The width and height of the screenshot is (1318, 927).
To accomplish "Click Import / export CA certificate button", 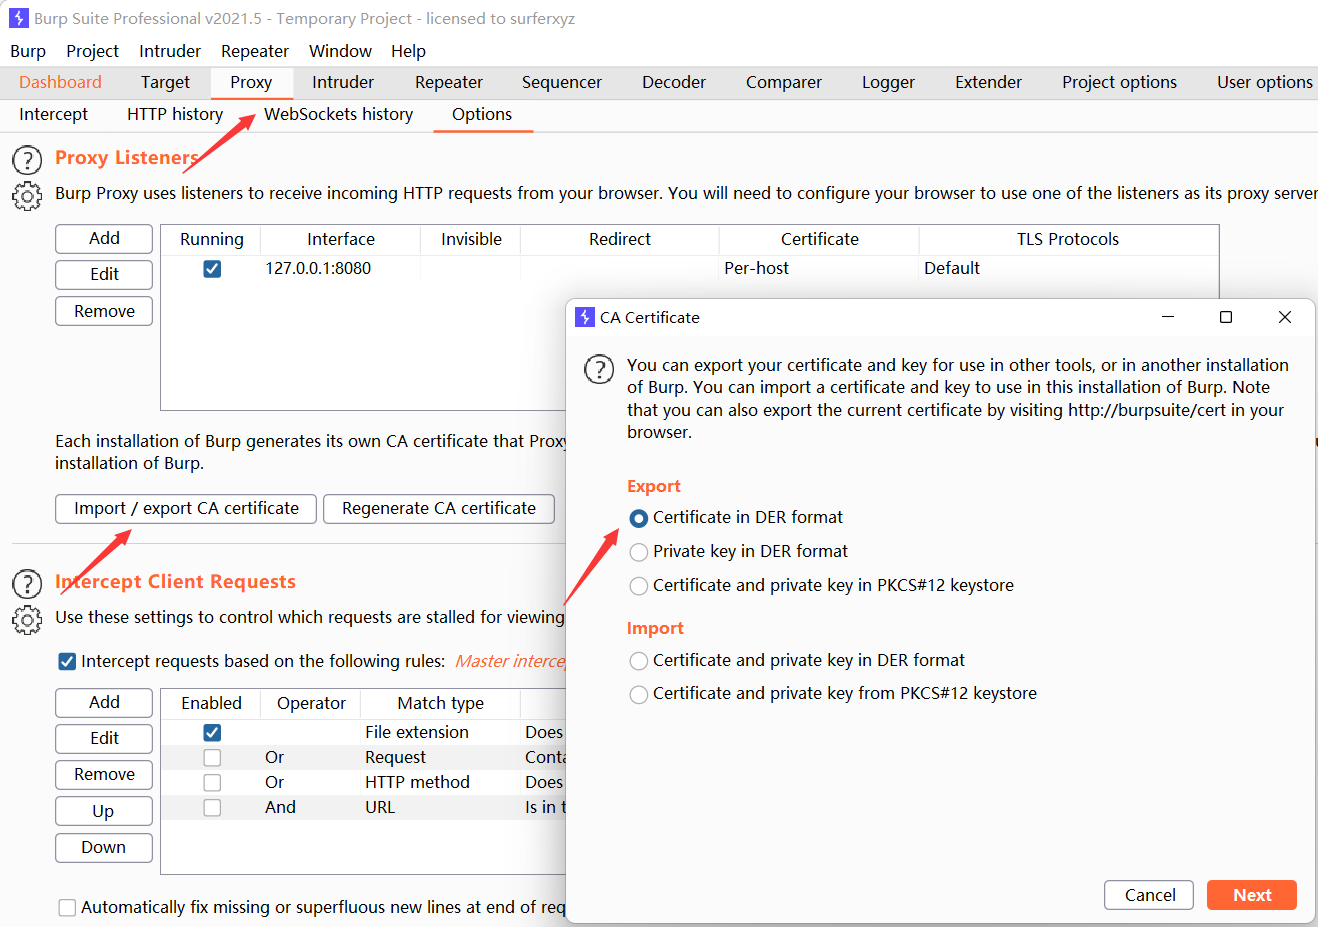I will pos(186,509).
